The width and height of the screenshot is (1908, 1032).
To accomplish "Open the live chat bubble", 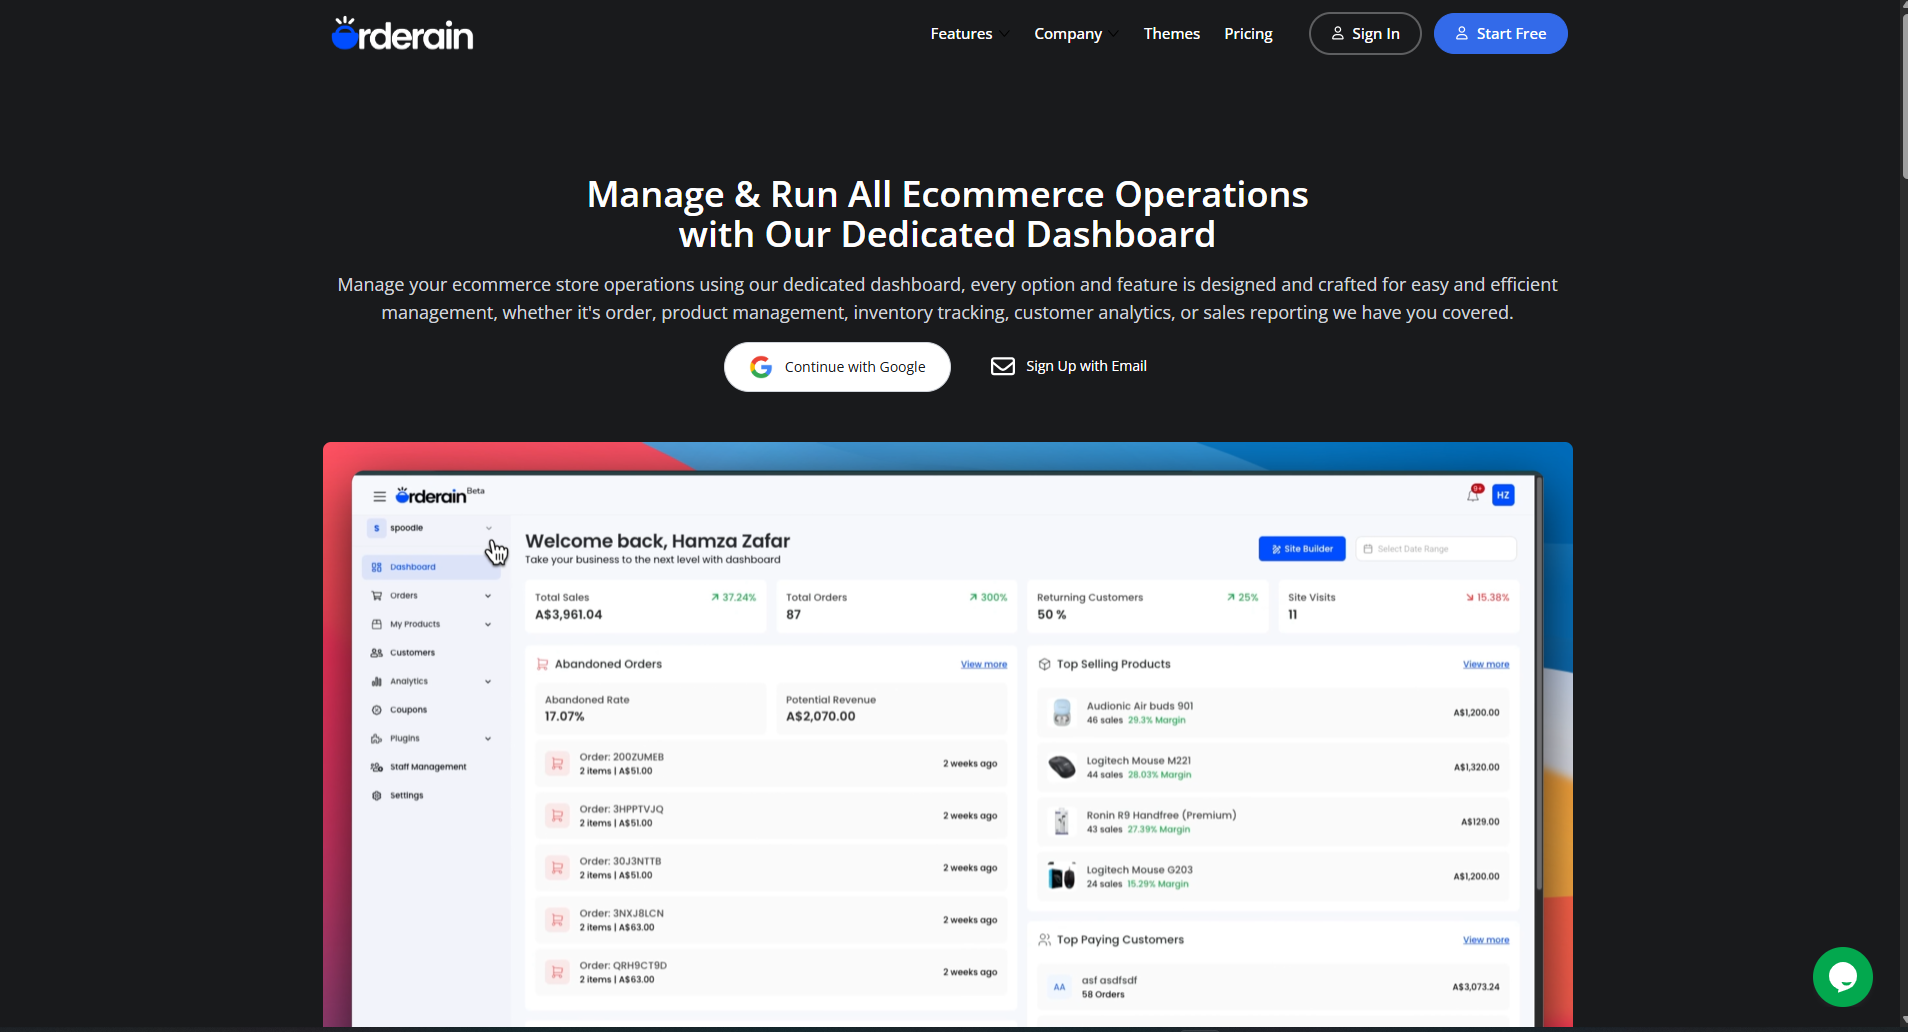I will (x=1842, y=977).
